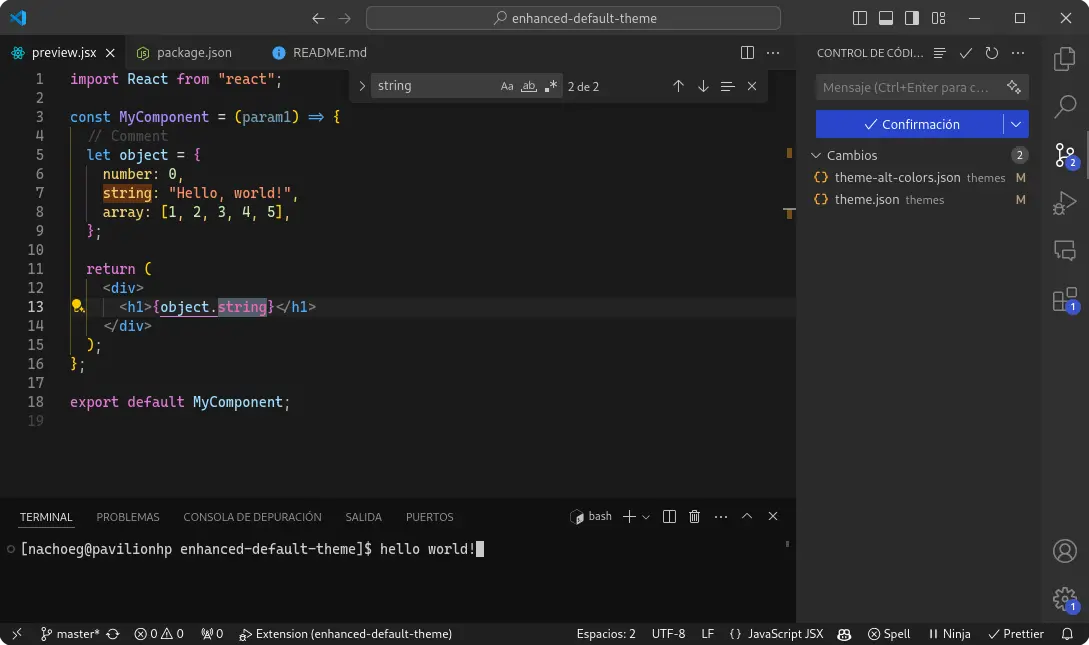Collapse the Cambios changes section
Screen dimensions: 1089x645
tap(817, 156)
